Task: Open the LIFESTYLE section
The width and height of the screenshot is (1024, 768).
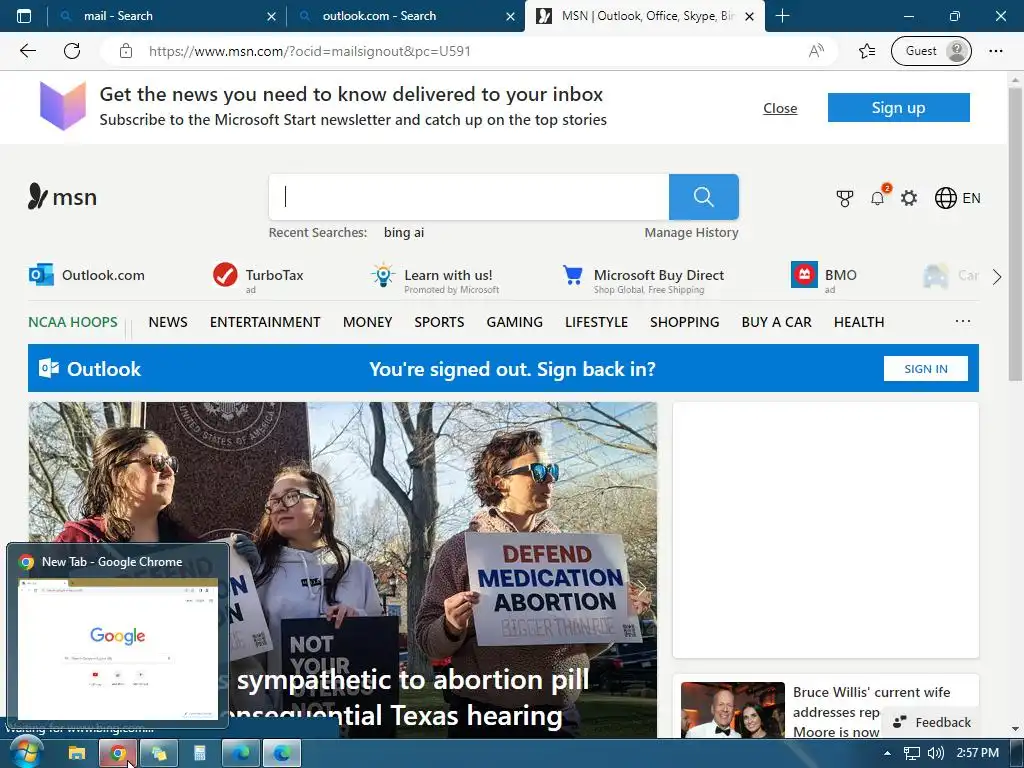Action: [596, 322]
